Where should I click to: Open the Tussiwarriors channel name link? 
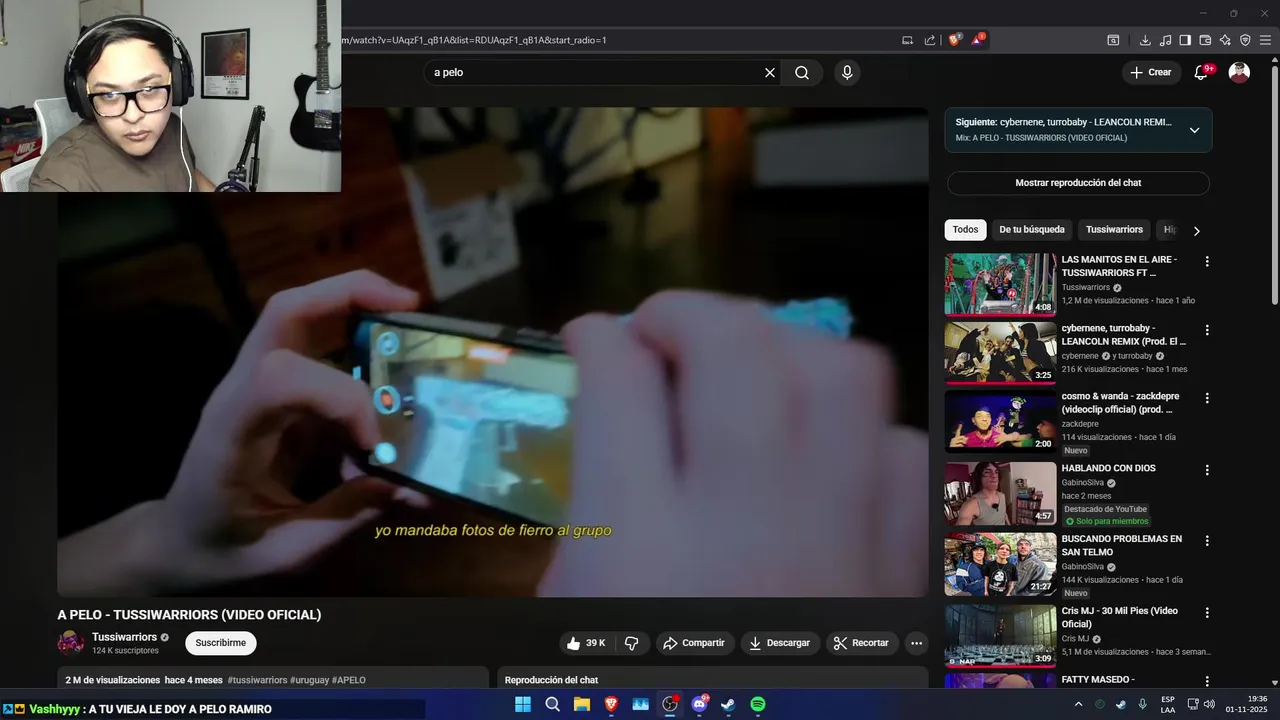pos(124,637)
